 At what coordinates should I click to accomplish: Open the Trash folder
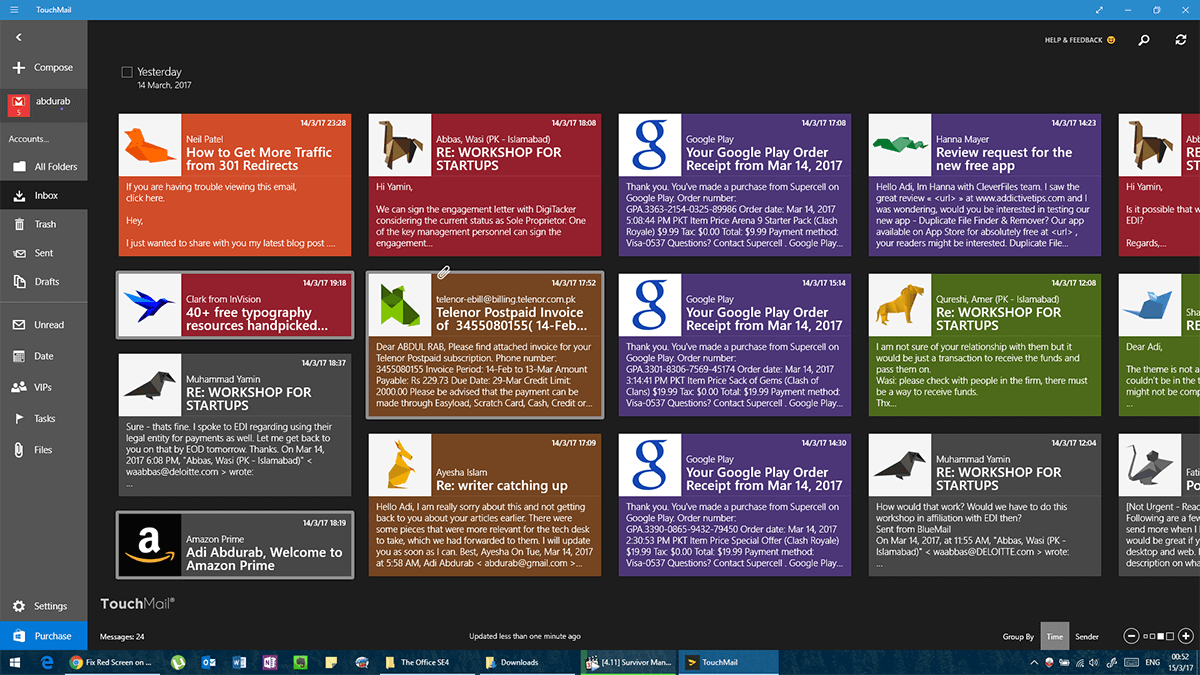point(43,224)
